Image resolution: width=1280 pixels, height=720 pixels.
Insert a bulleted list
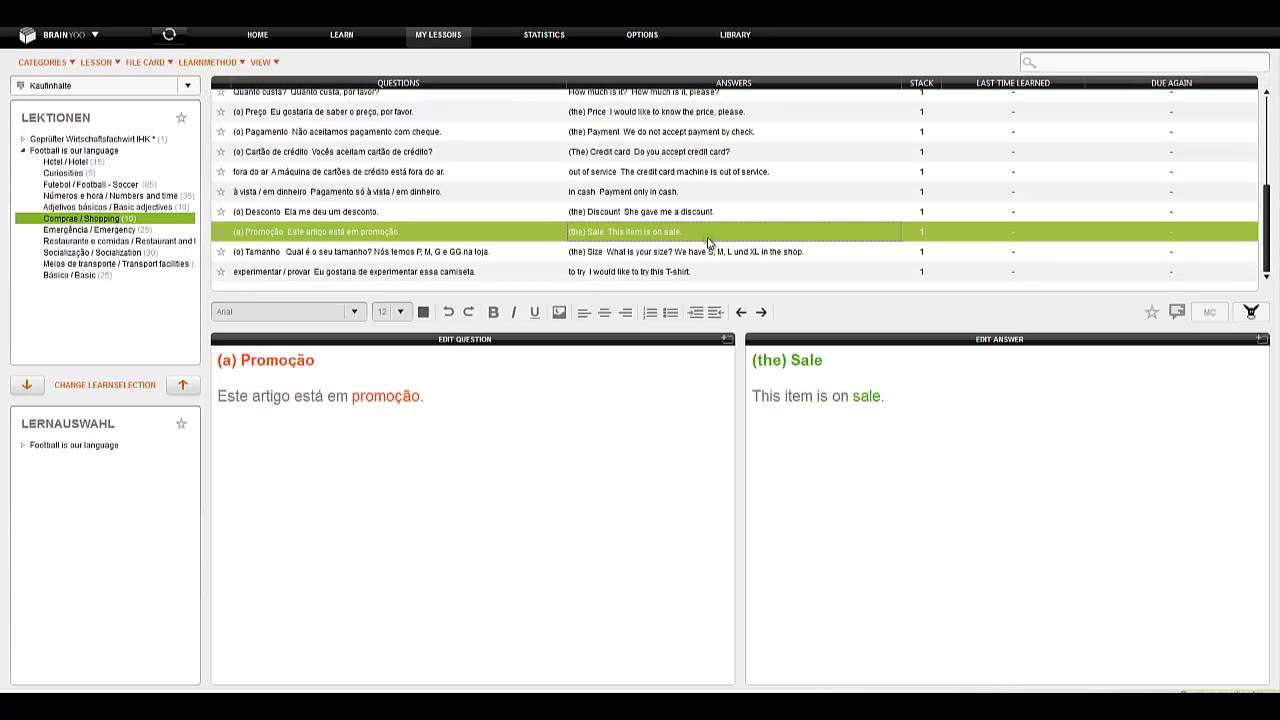pos(671,312)
